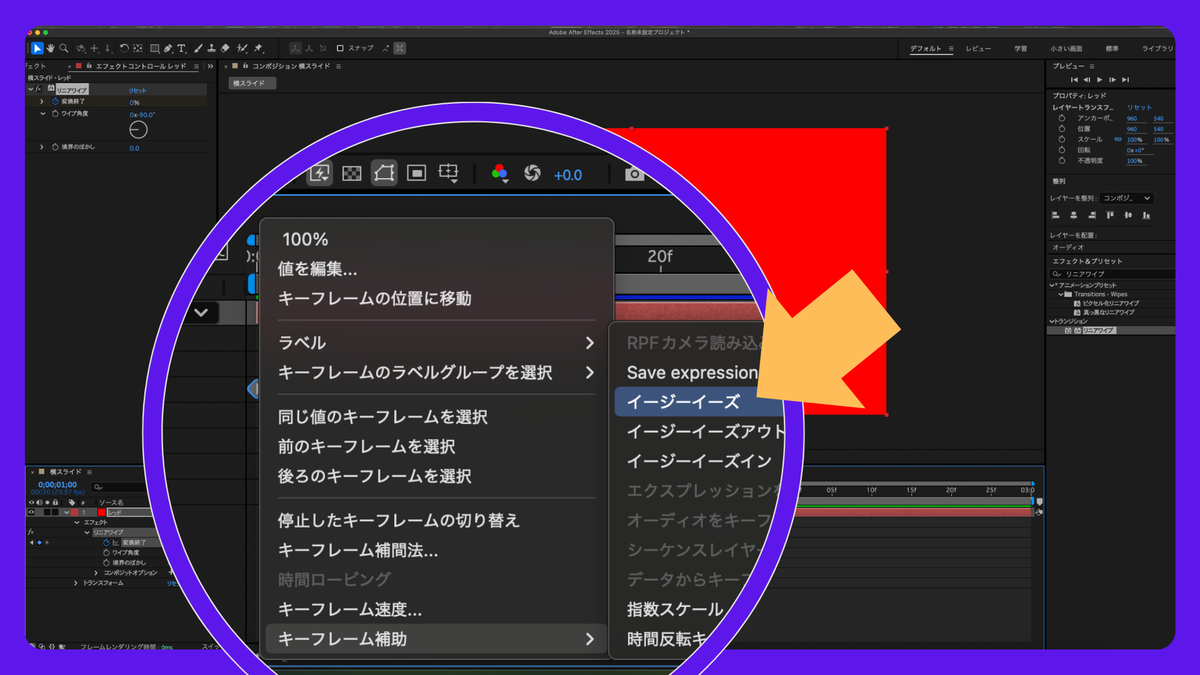
Task: Select the Hand tool
Action: (x=50, y=48)
